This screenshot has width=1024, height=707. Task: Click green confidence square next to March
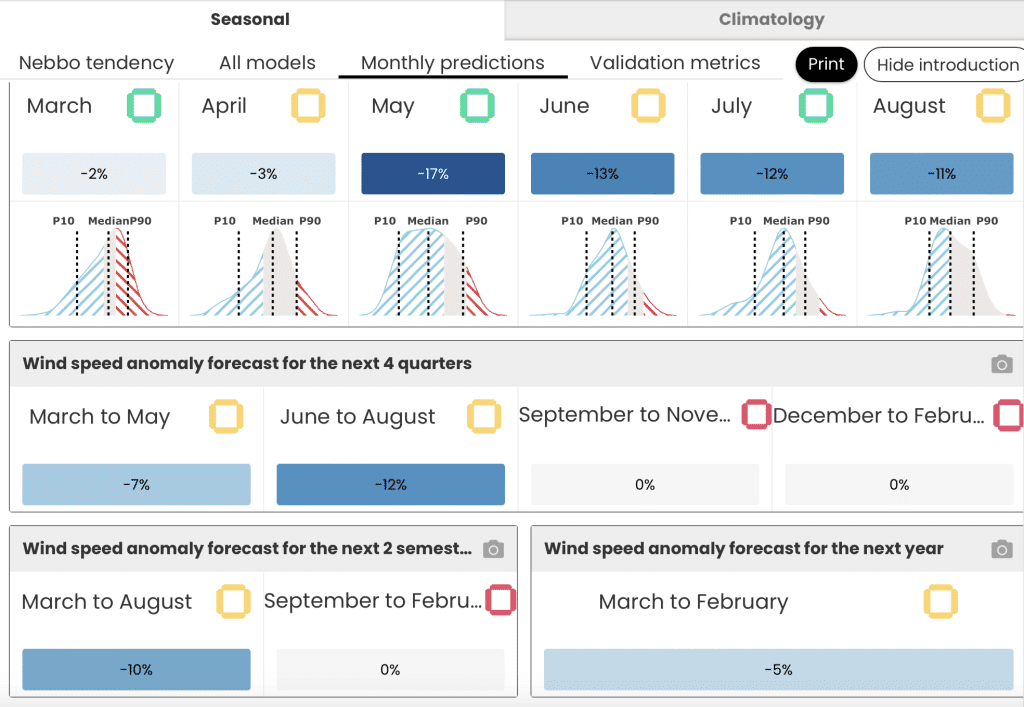tap(144, 106)
